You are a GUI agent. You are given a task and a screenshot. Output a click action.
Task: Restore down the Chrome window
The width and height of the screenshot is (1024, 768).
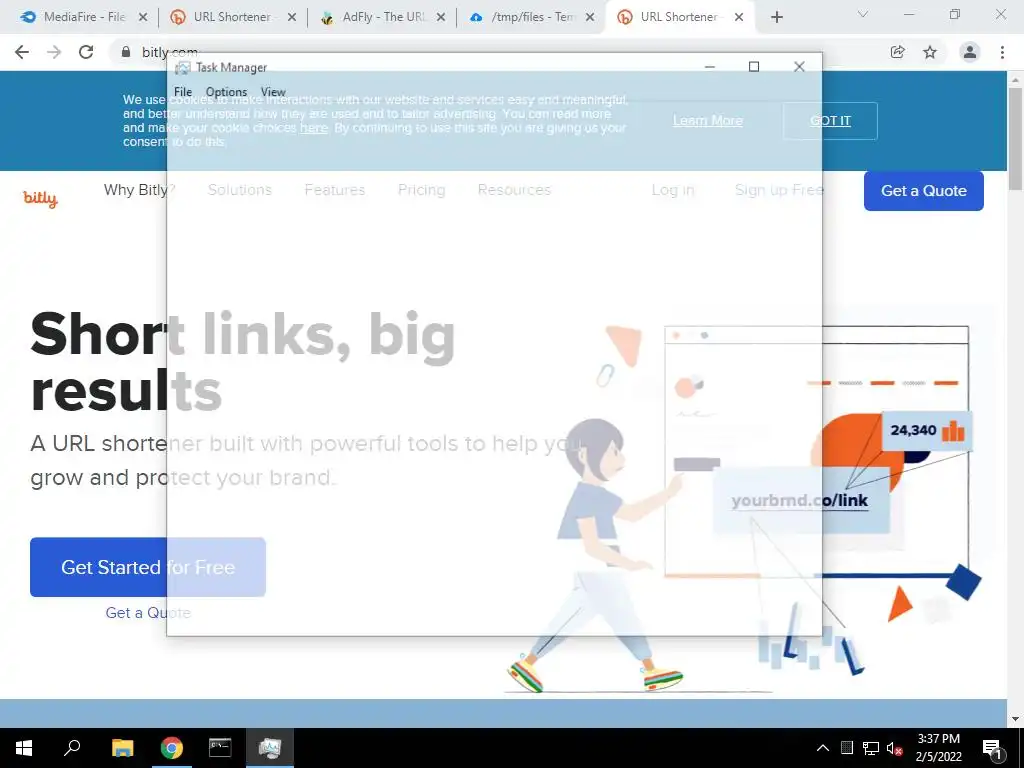pos(955,14)
